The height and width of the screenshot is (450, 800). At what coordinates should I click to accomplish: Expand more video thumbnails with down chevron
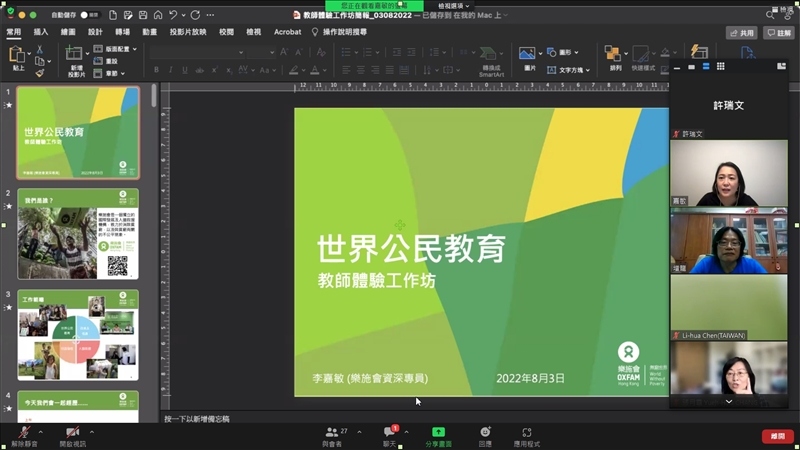728,401
